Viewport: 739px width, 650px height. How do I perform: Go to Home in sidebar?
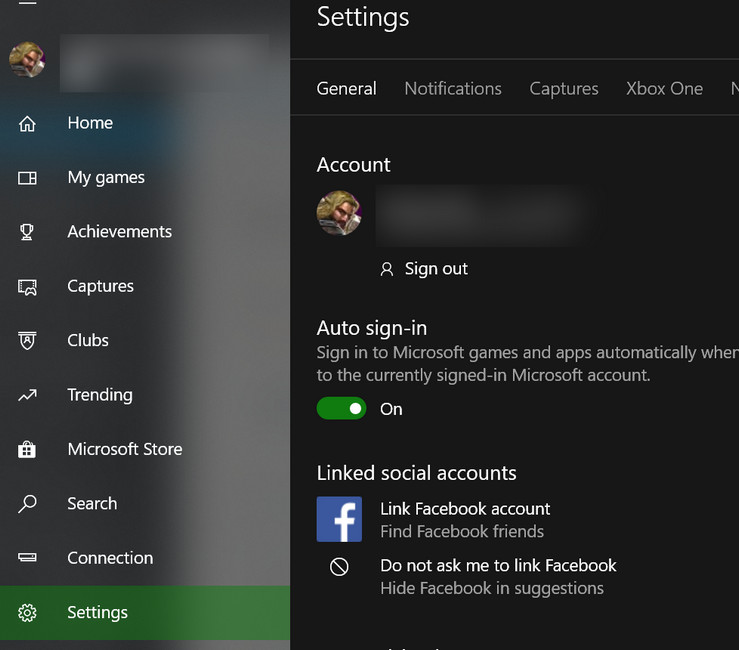coord(145,123)
